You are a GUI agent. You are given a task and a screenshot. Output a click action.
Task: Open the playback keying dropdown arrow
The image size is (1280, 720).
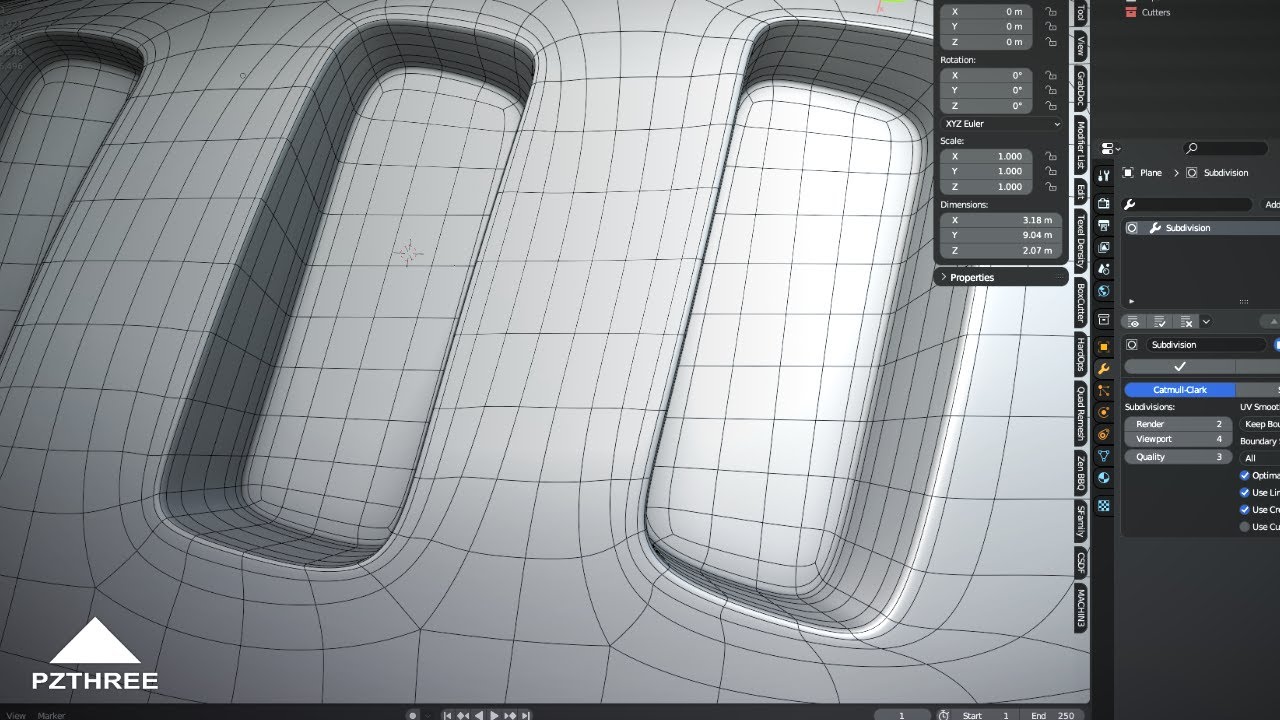(427, 715)
